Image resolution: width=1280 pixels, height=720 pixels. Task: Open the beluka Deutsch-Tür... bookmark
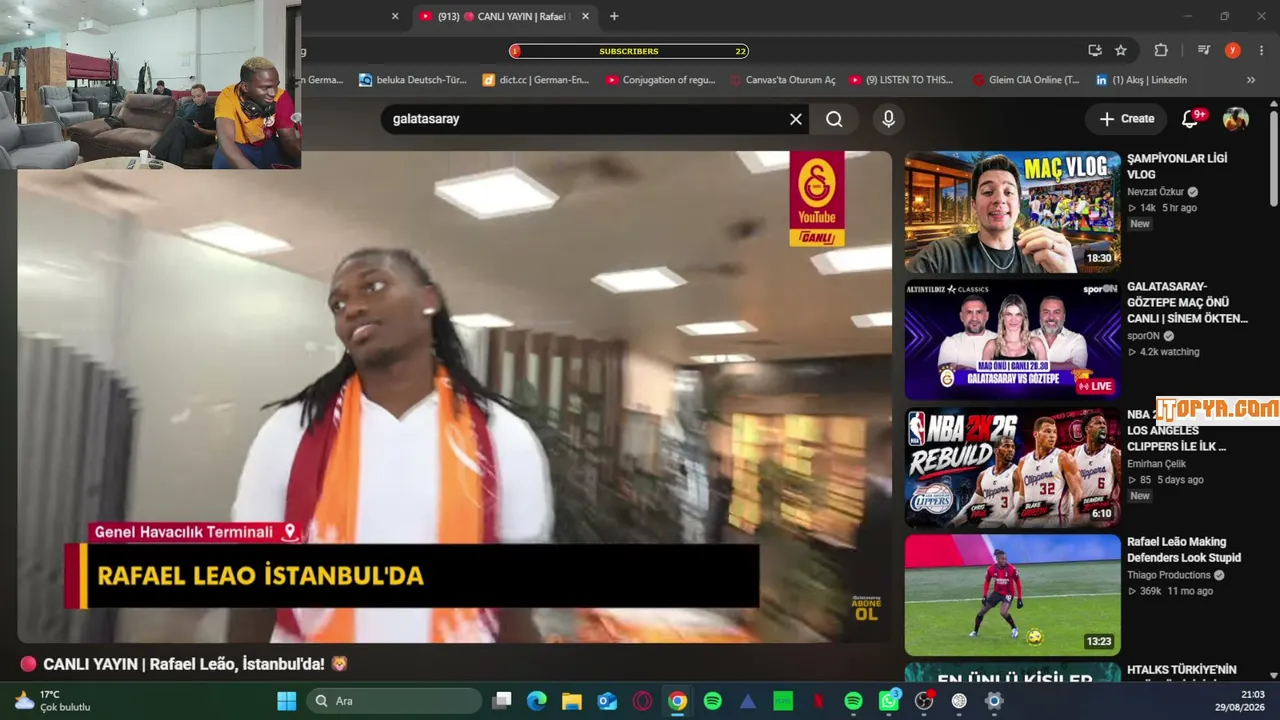[x=413, y=80]
